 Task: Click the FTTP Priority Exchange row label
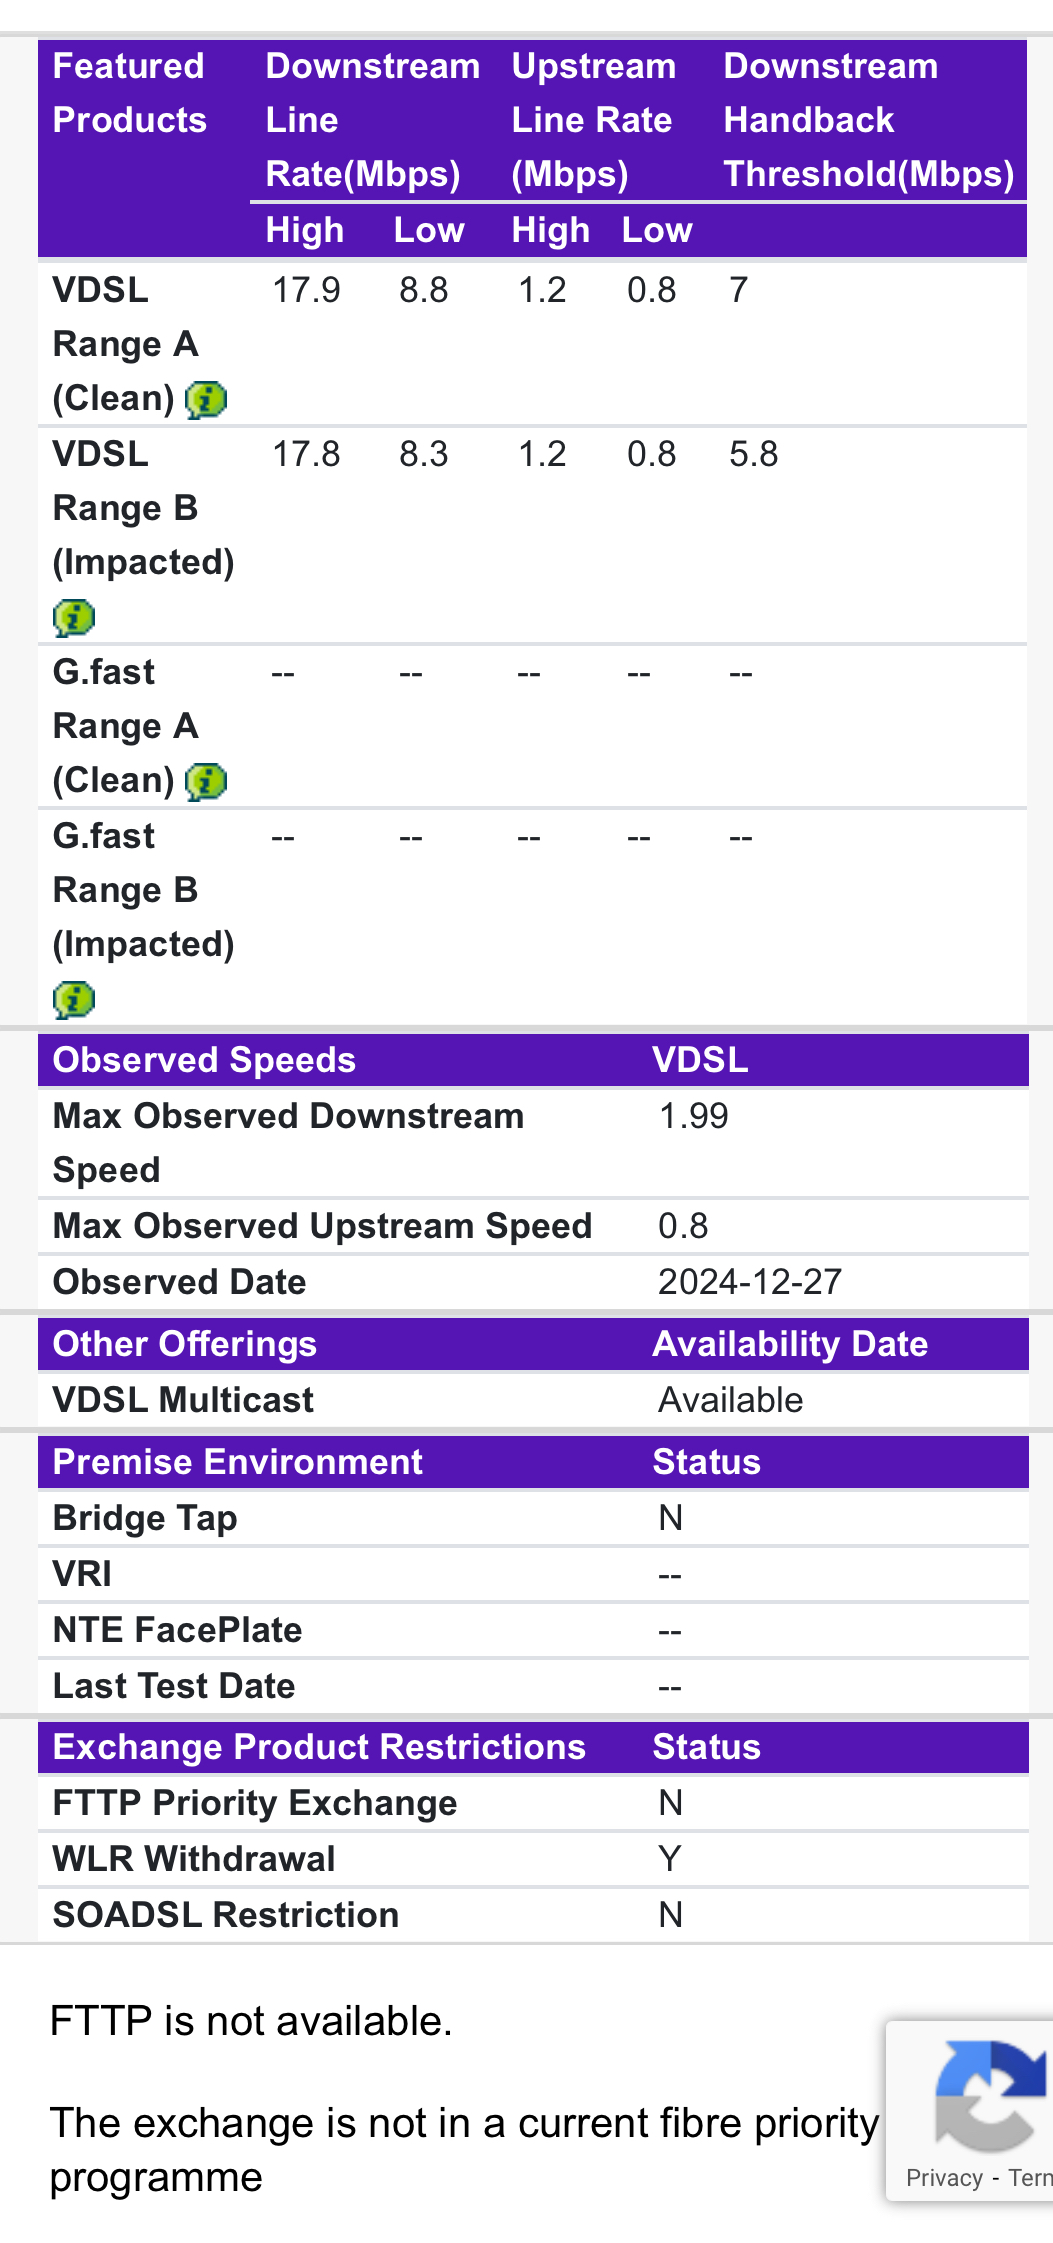click(x=255, y=1803)
